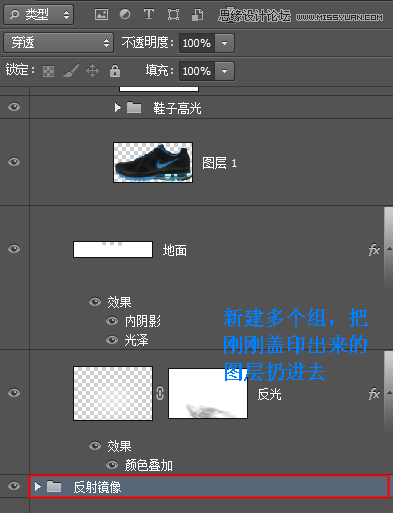393x513 pixels.
Task: Expand the 鞋子高光 group triangle
Action: tap(117, 108)
